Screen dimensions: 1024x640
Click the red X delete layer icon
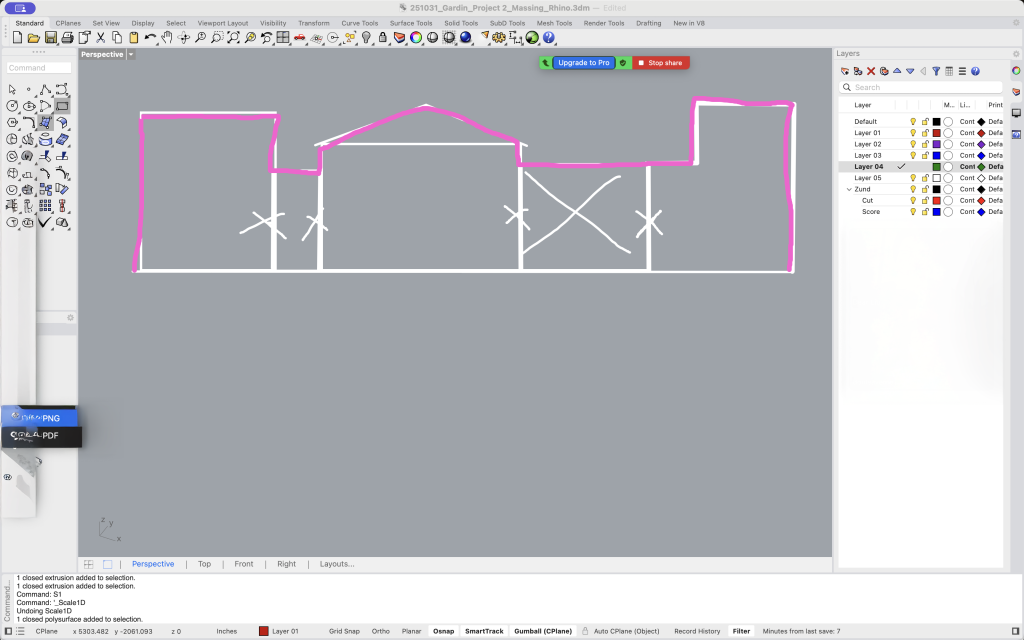(x=871, y=71)
